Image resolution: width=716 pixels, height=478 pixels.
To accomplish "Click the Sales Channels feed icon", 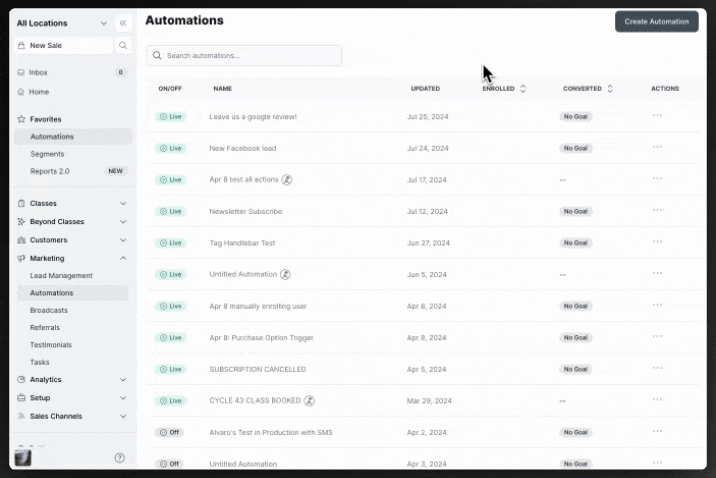I will [x=21, y=416].
